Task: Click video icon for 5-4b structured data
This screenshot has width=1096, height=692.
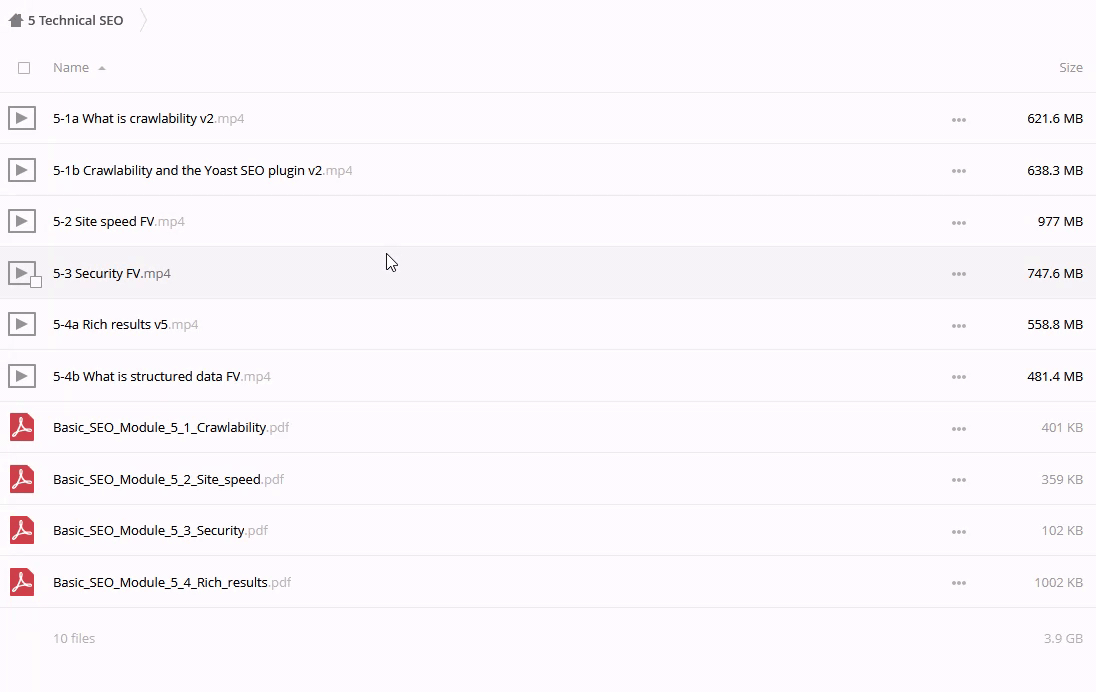Action: pos(21,376)
